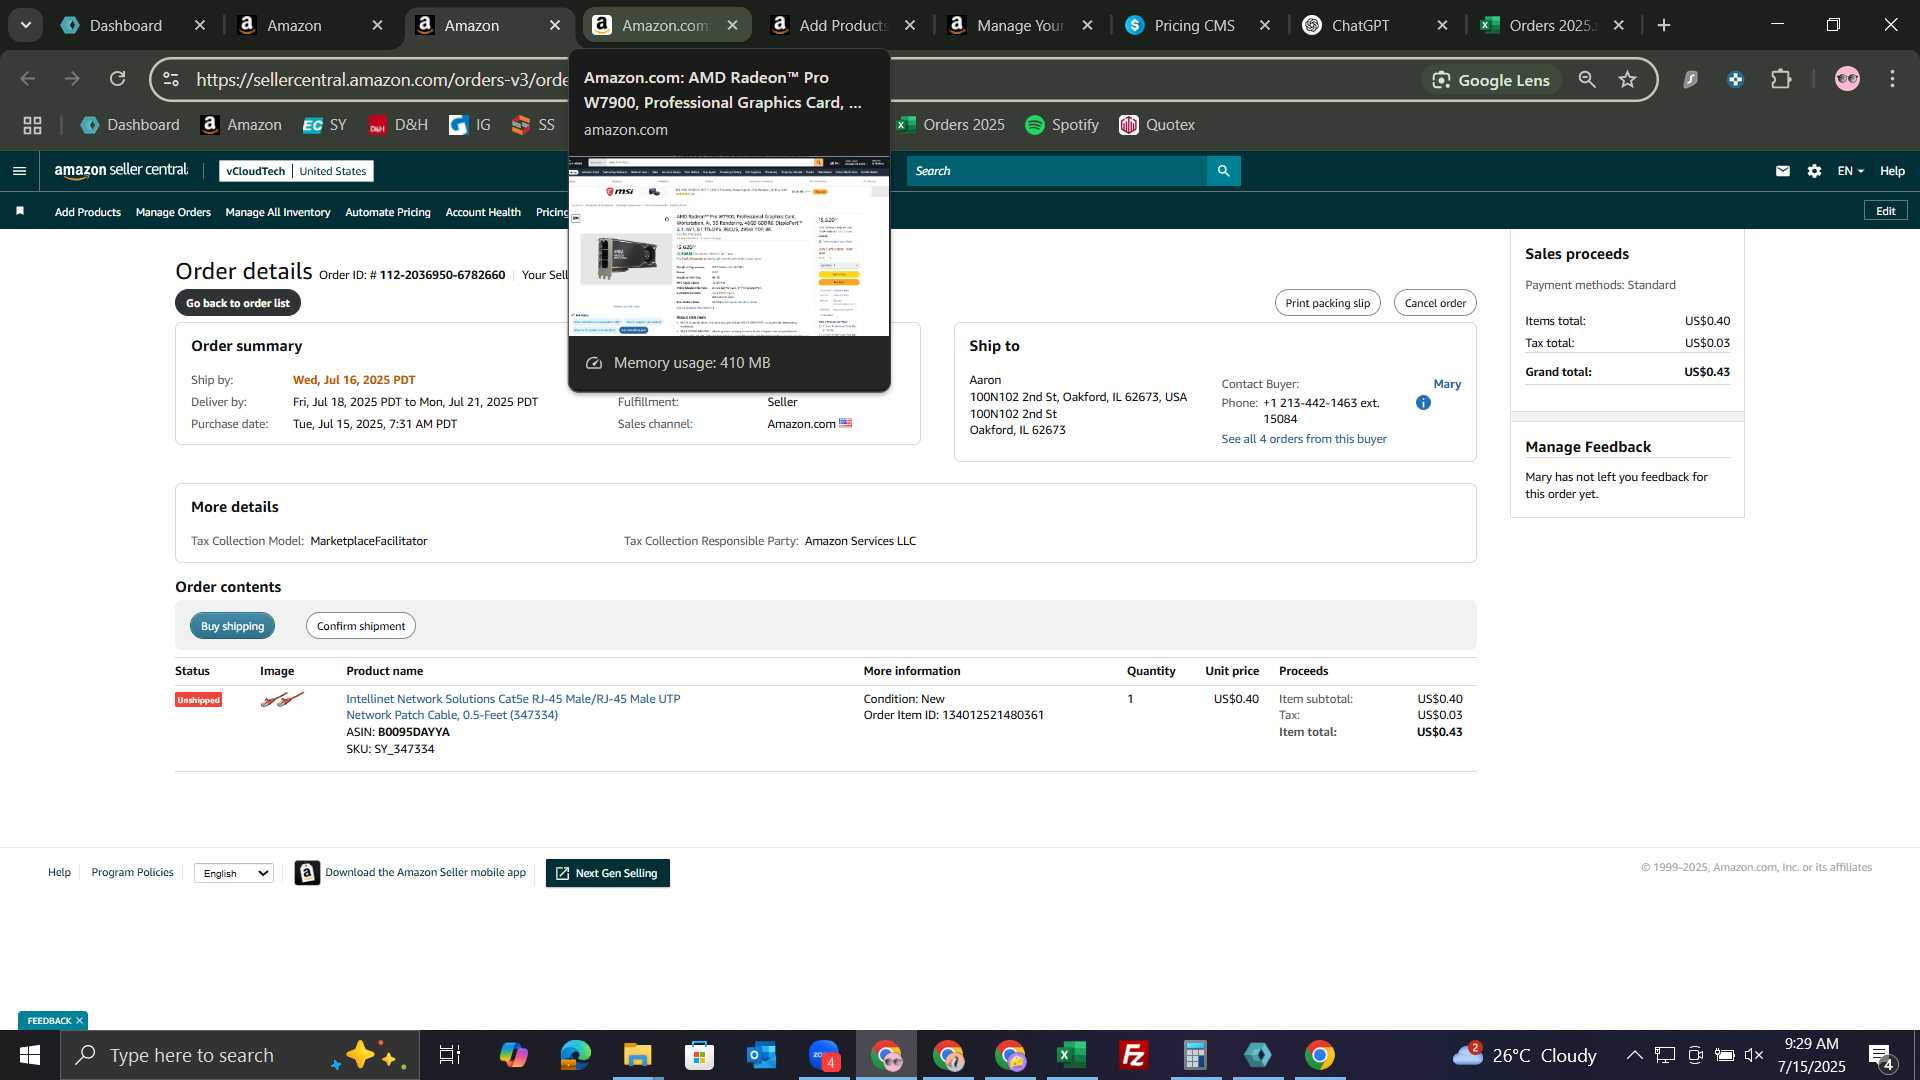
Task: Open the IG bookmark
Action: [x=470, y=125]
